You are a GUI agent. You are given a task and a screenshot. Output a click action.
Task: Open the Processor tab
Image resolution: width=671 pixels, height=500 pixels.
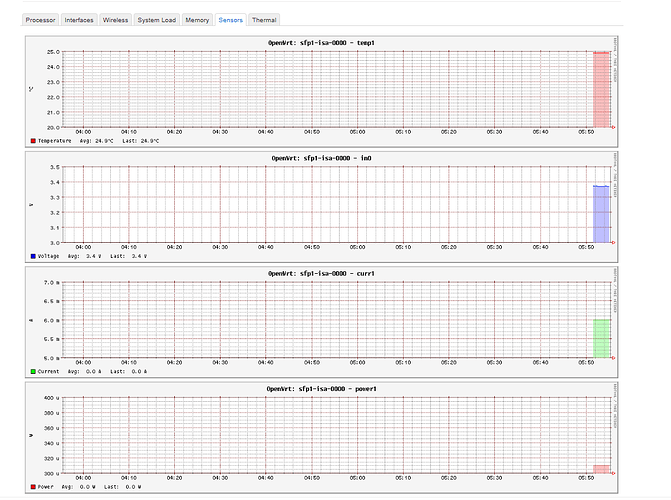pos(41,19)
